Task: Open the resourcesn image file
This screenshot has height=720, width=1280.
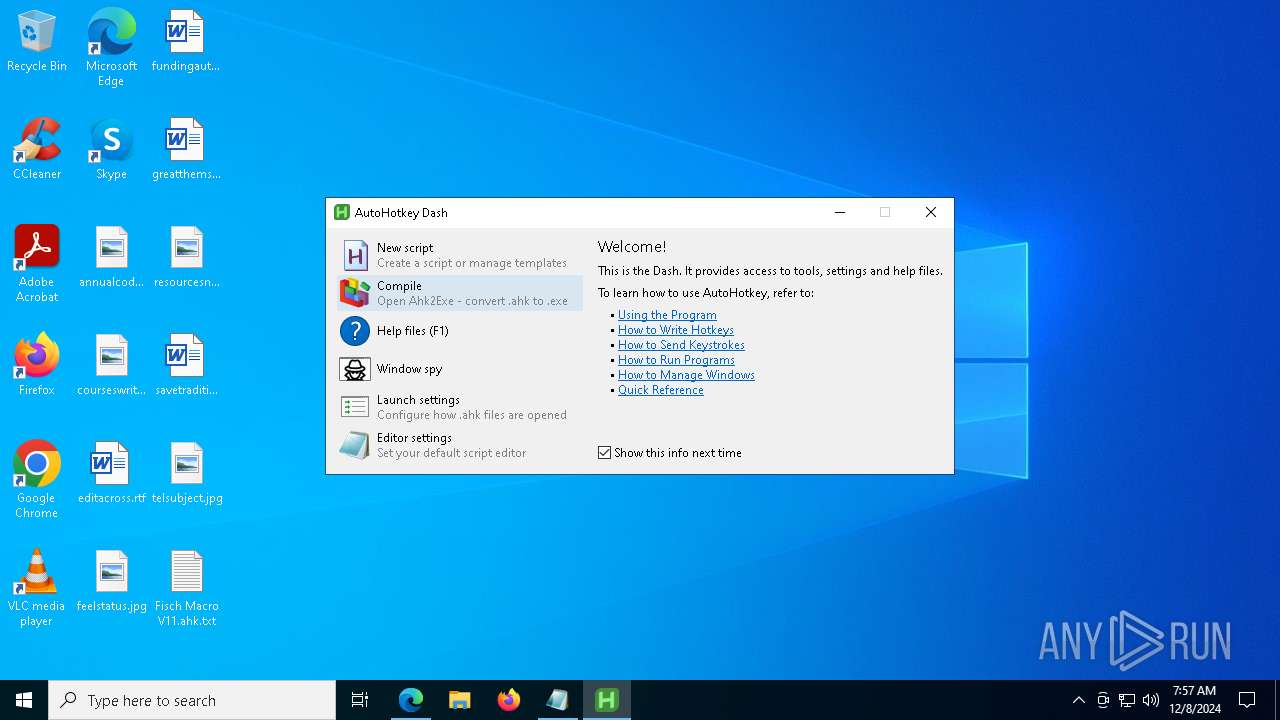Action: click(x=187, y=247)
